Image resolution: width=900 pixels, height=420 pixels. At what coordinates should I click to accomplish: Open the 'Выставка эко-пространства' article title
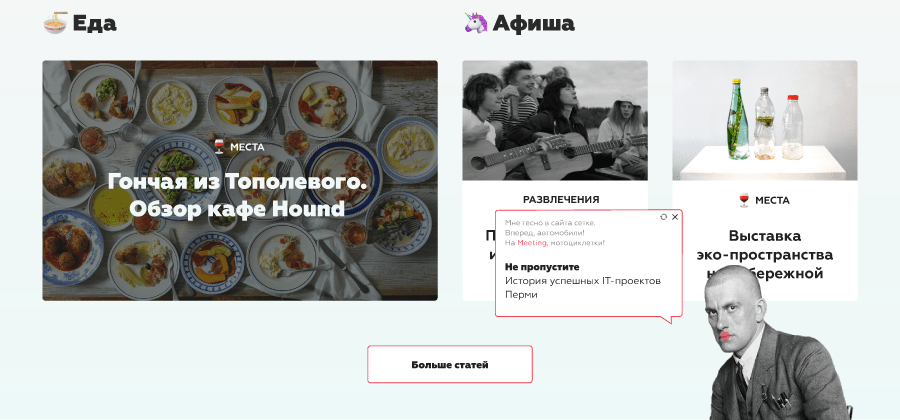tap(765, 254)
